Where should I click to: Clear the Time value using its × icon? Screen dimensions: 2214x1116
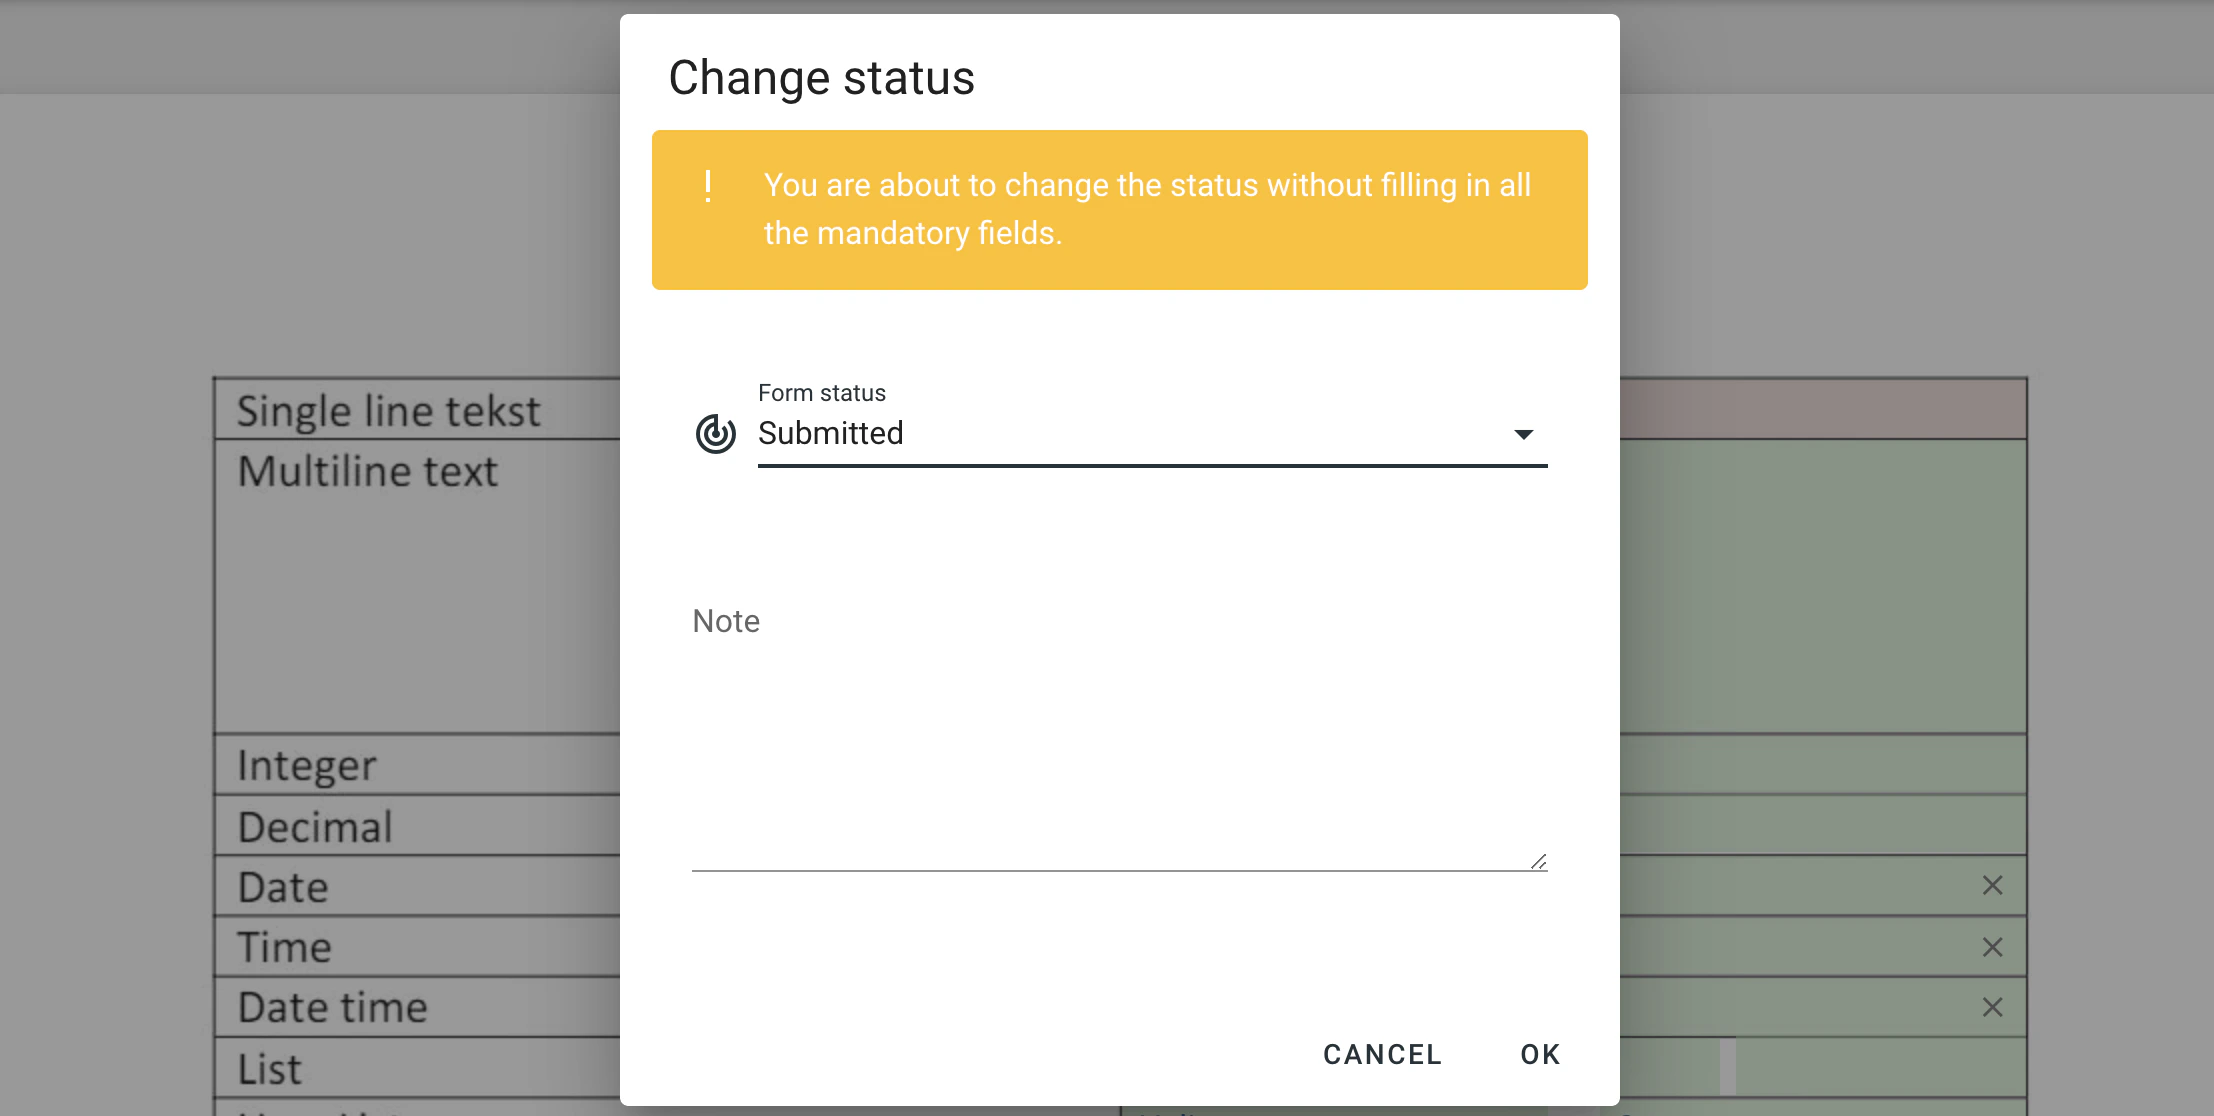coord(1991,945)
